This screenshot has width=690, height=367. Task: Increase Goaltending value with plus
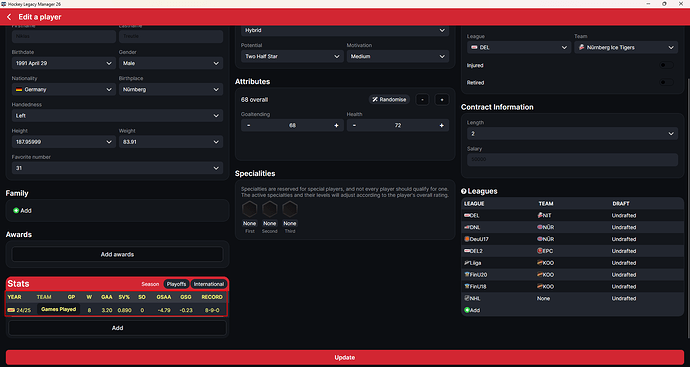click(x=336, y=125)
